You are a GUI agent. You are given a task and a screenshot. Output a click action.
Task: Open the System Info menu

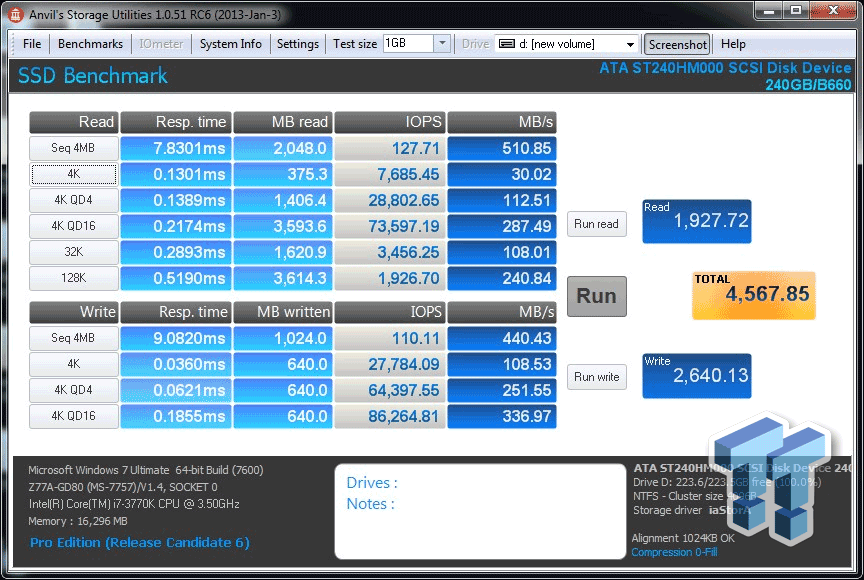click(x=230, y=44)
